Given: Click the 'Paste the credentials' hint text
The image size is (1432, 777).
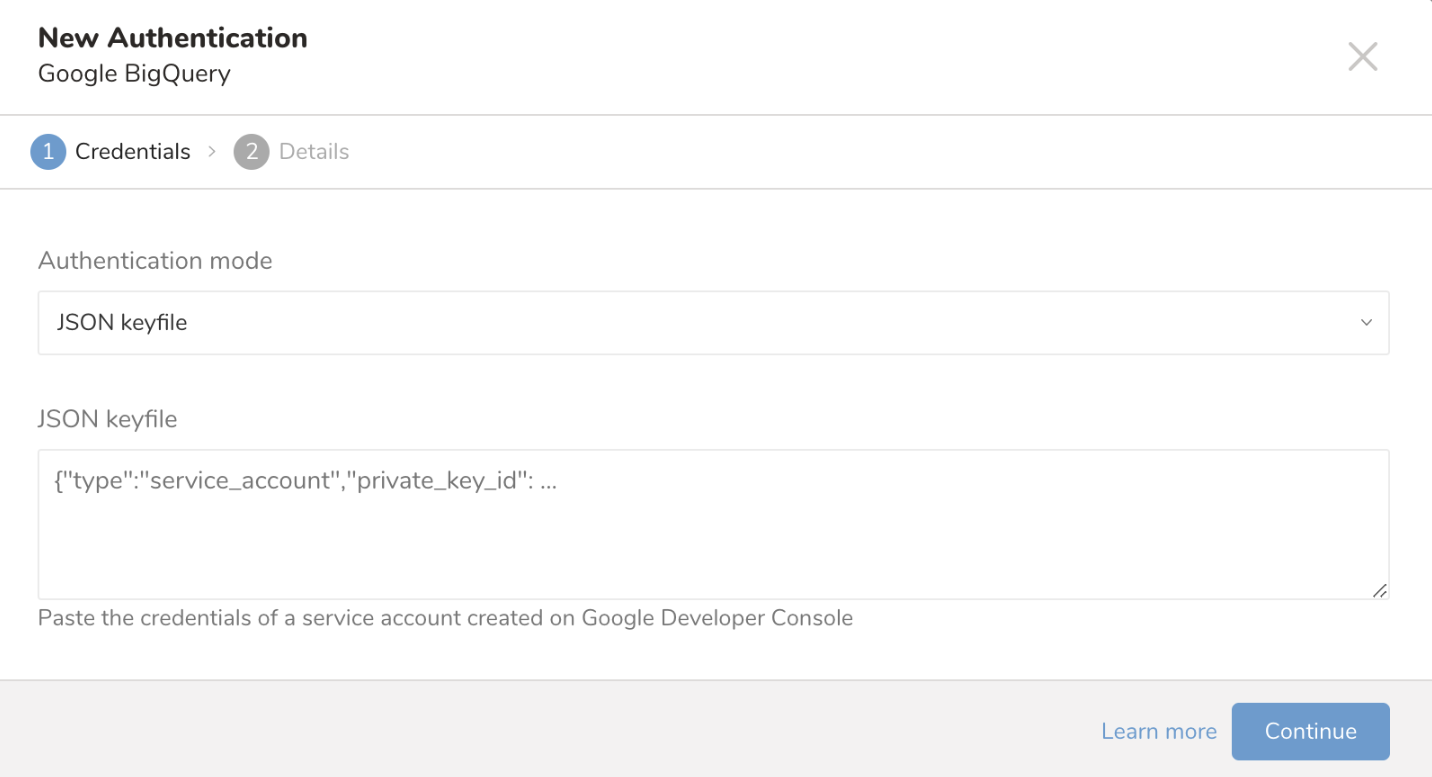Looking at the screenshot, I should click(300, 618).
